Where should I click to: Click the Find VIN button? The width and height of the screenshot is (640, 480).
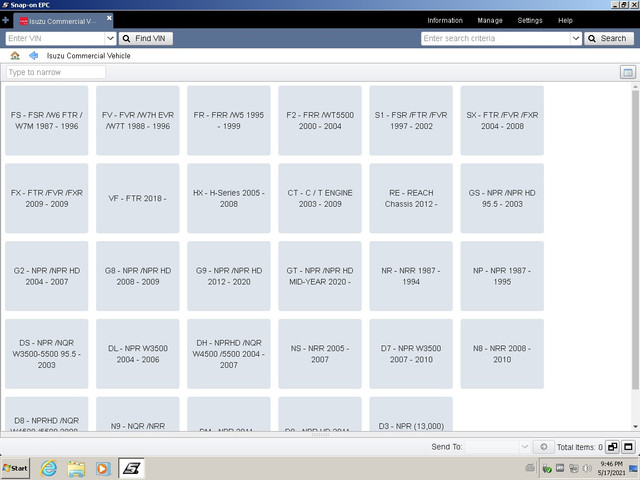pyautogui.click(x=146, y=38)
